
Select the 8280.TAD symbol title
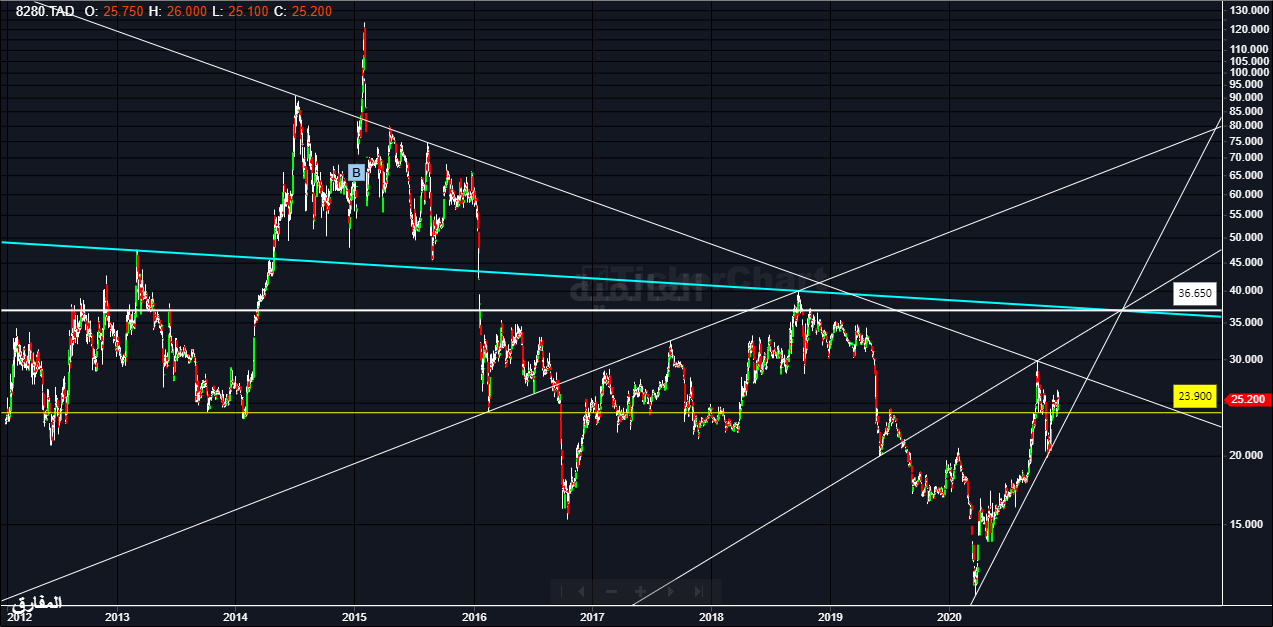[45, 11]
